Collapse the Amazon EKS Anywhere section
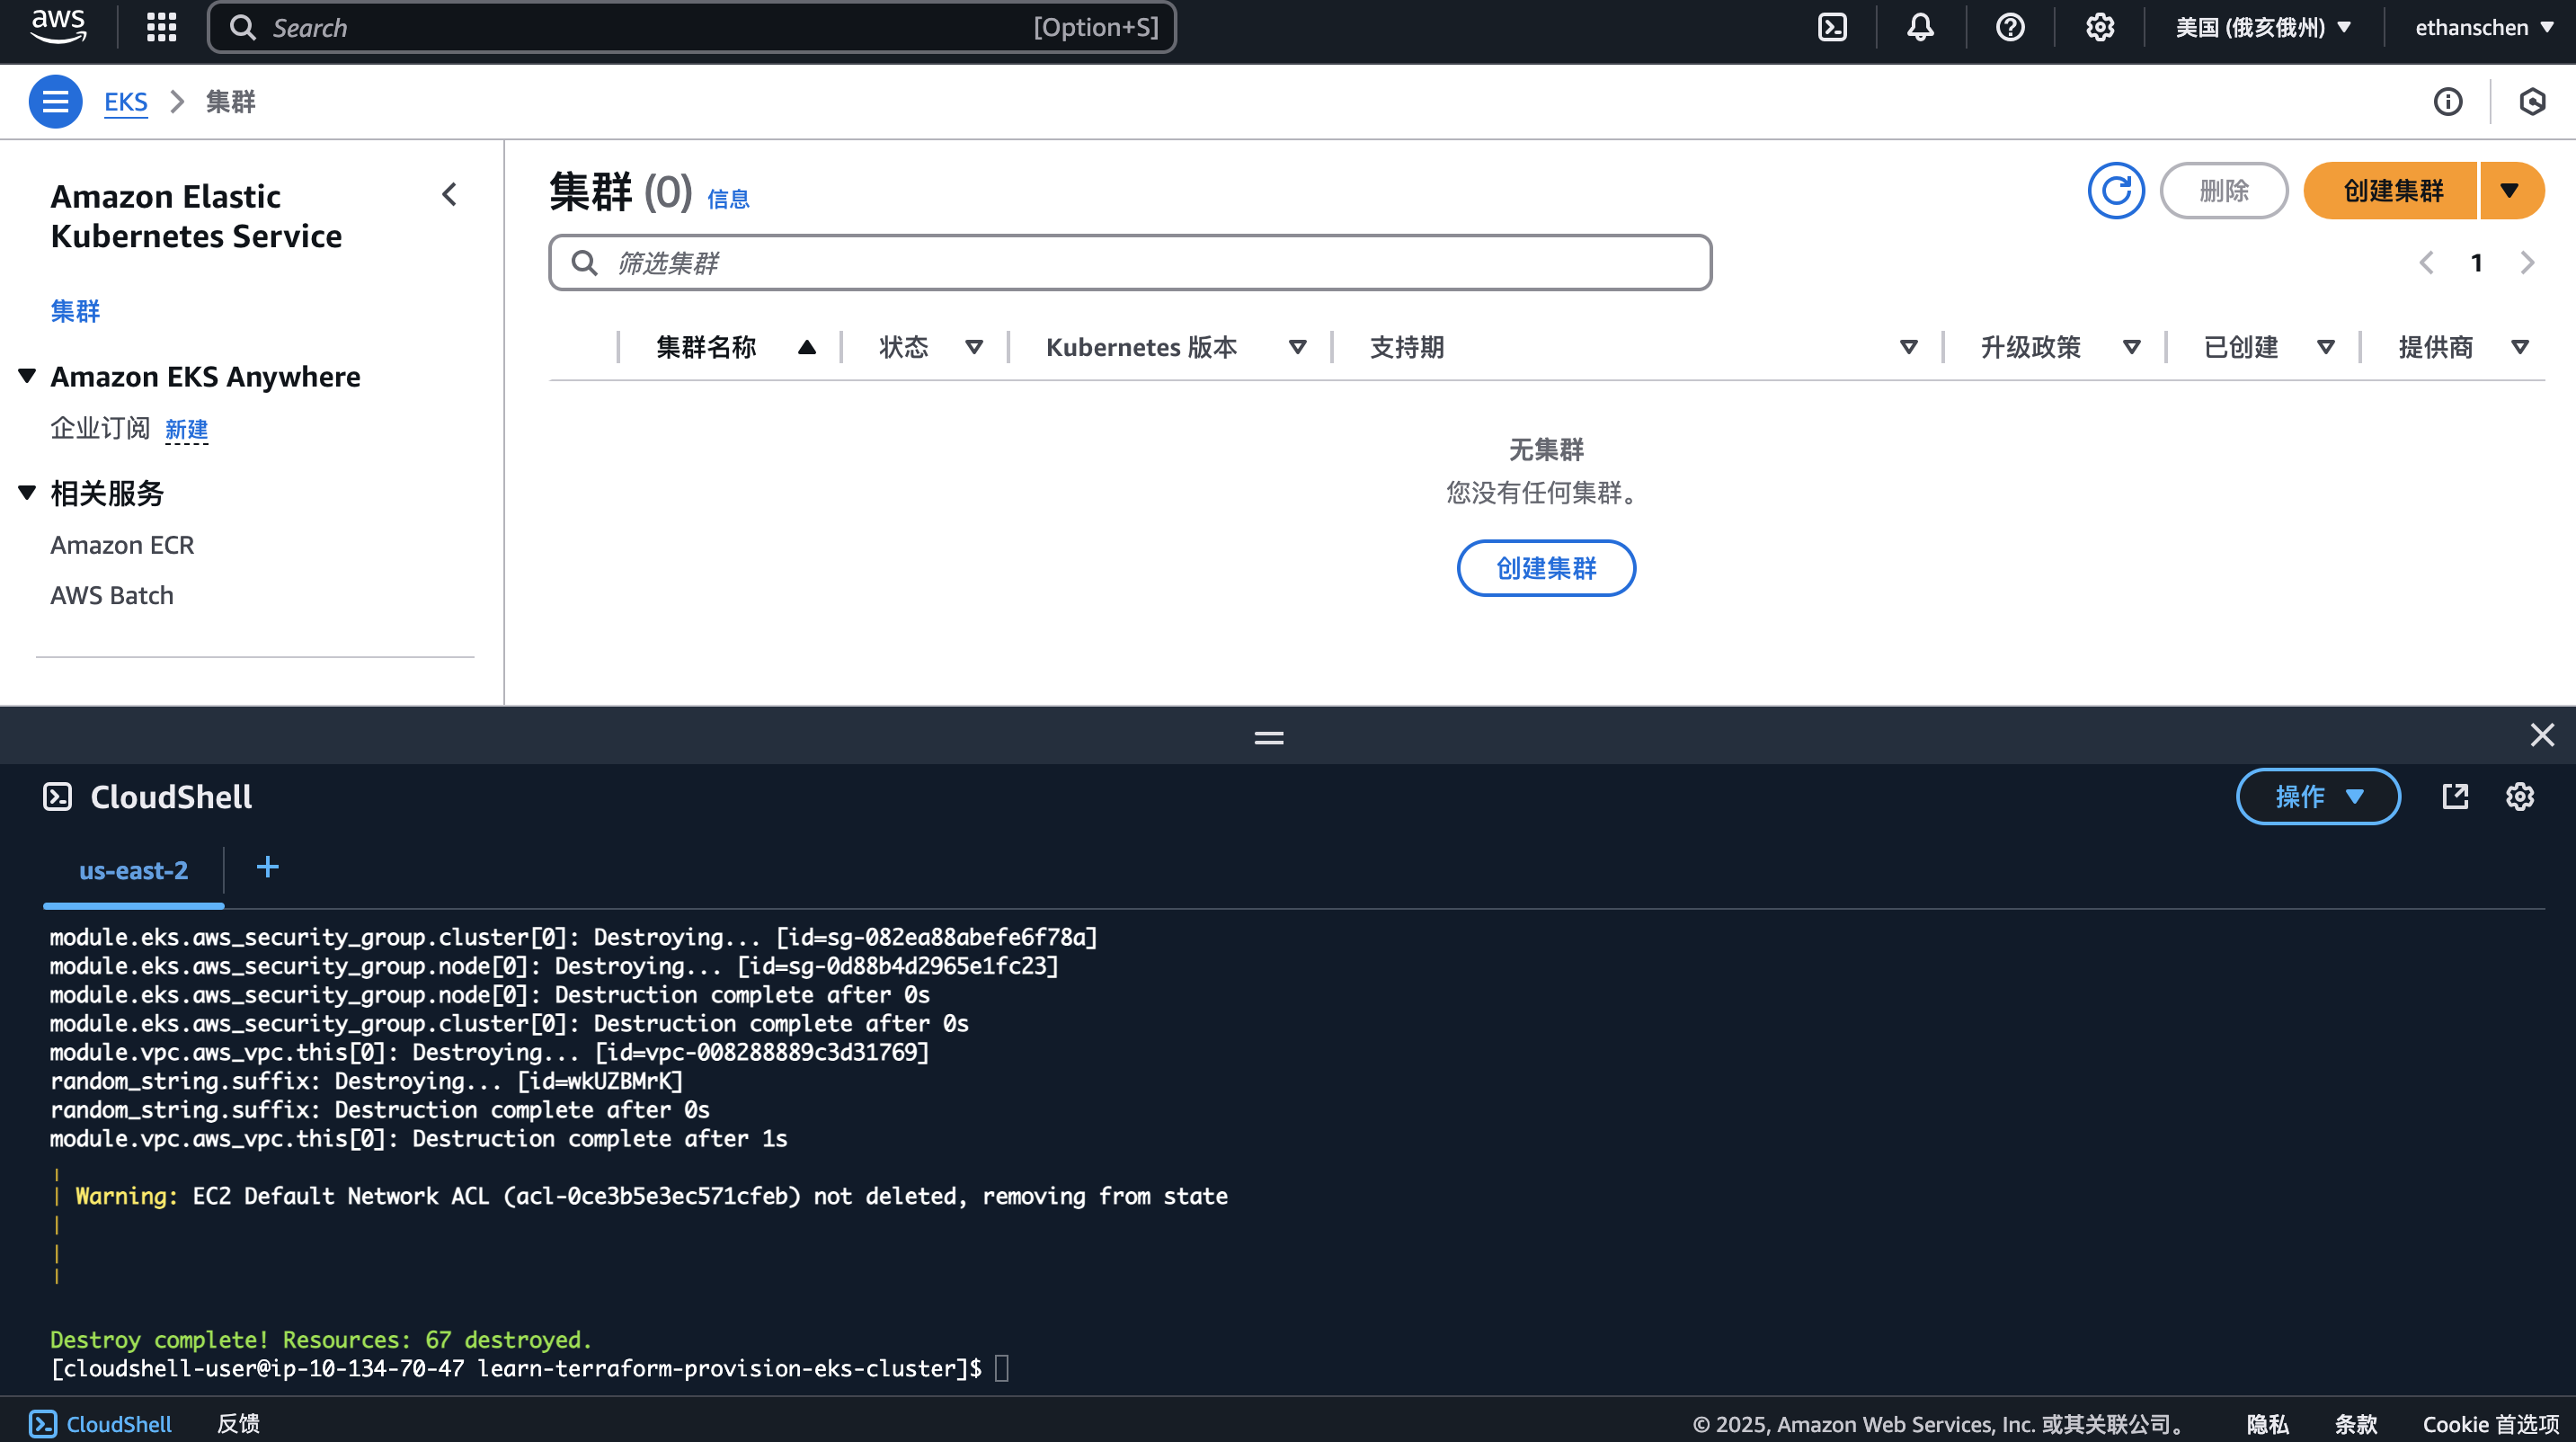 point(26,375)
